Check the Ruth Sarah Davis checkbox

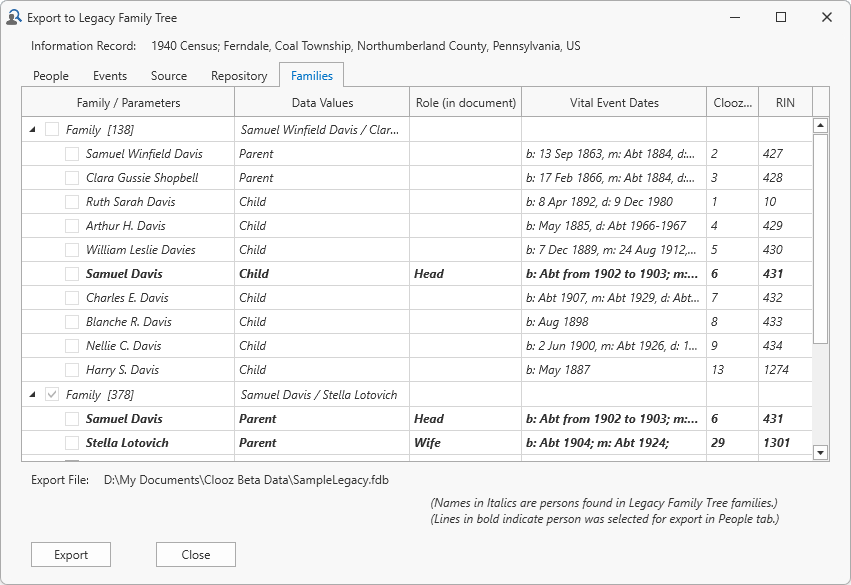tap(72, 202)
